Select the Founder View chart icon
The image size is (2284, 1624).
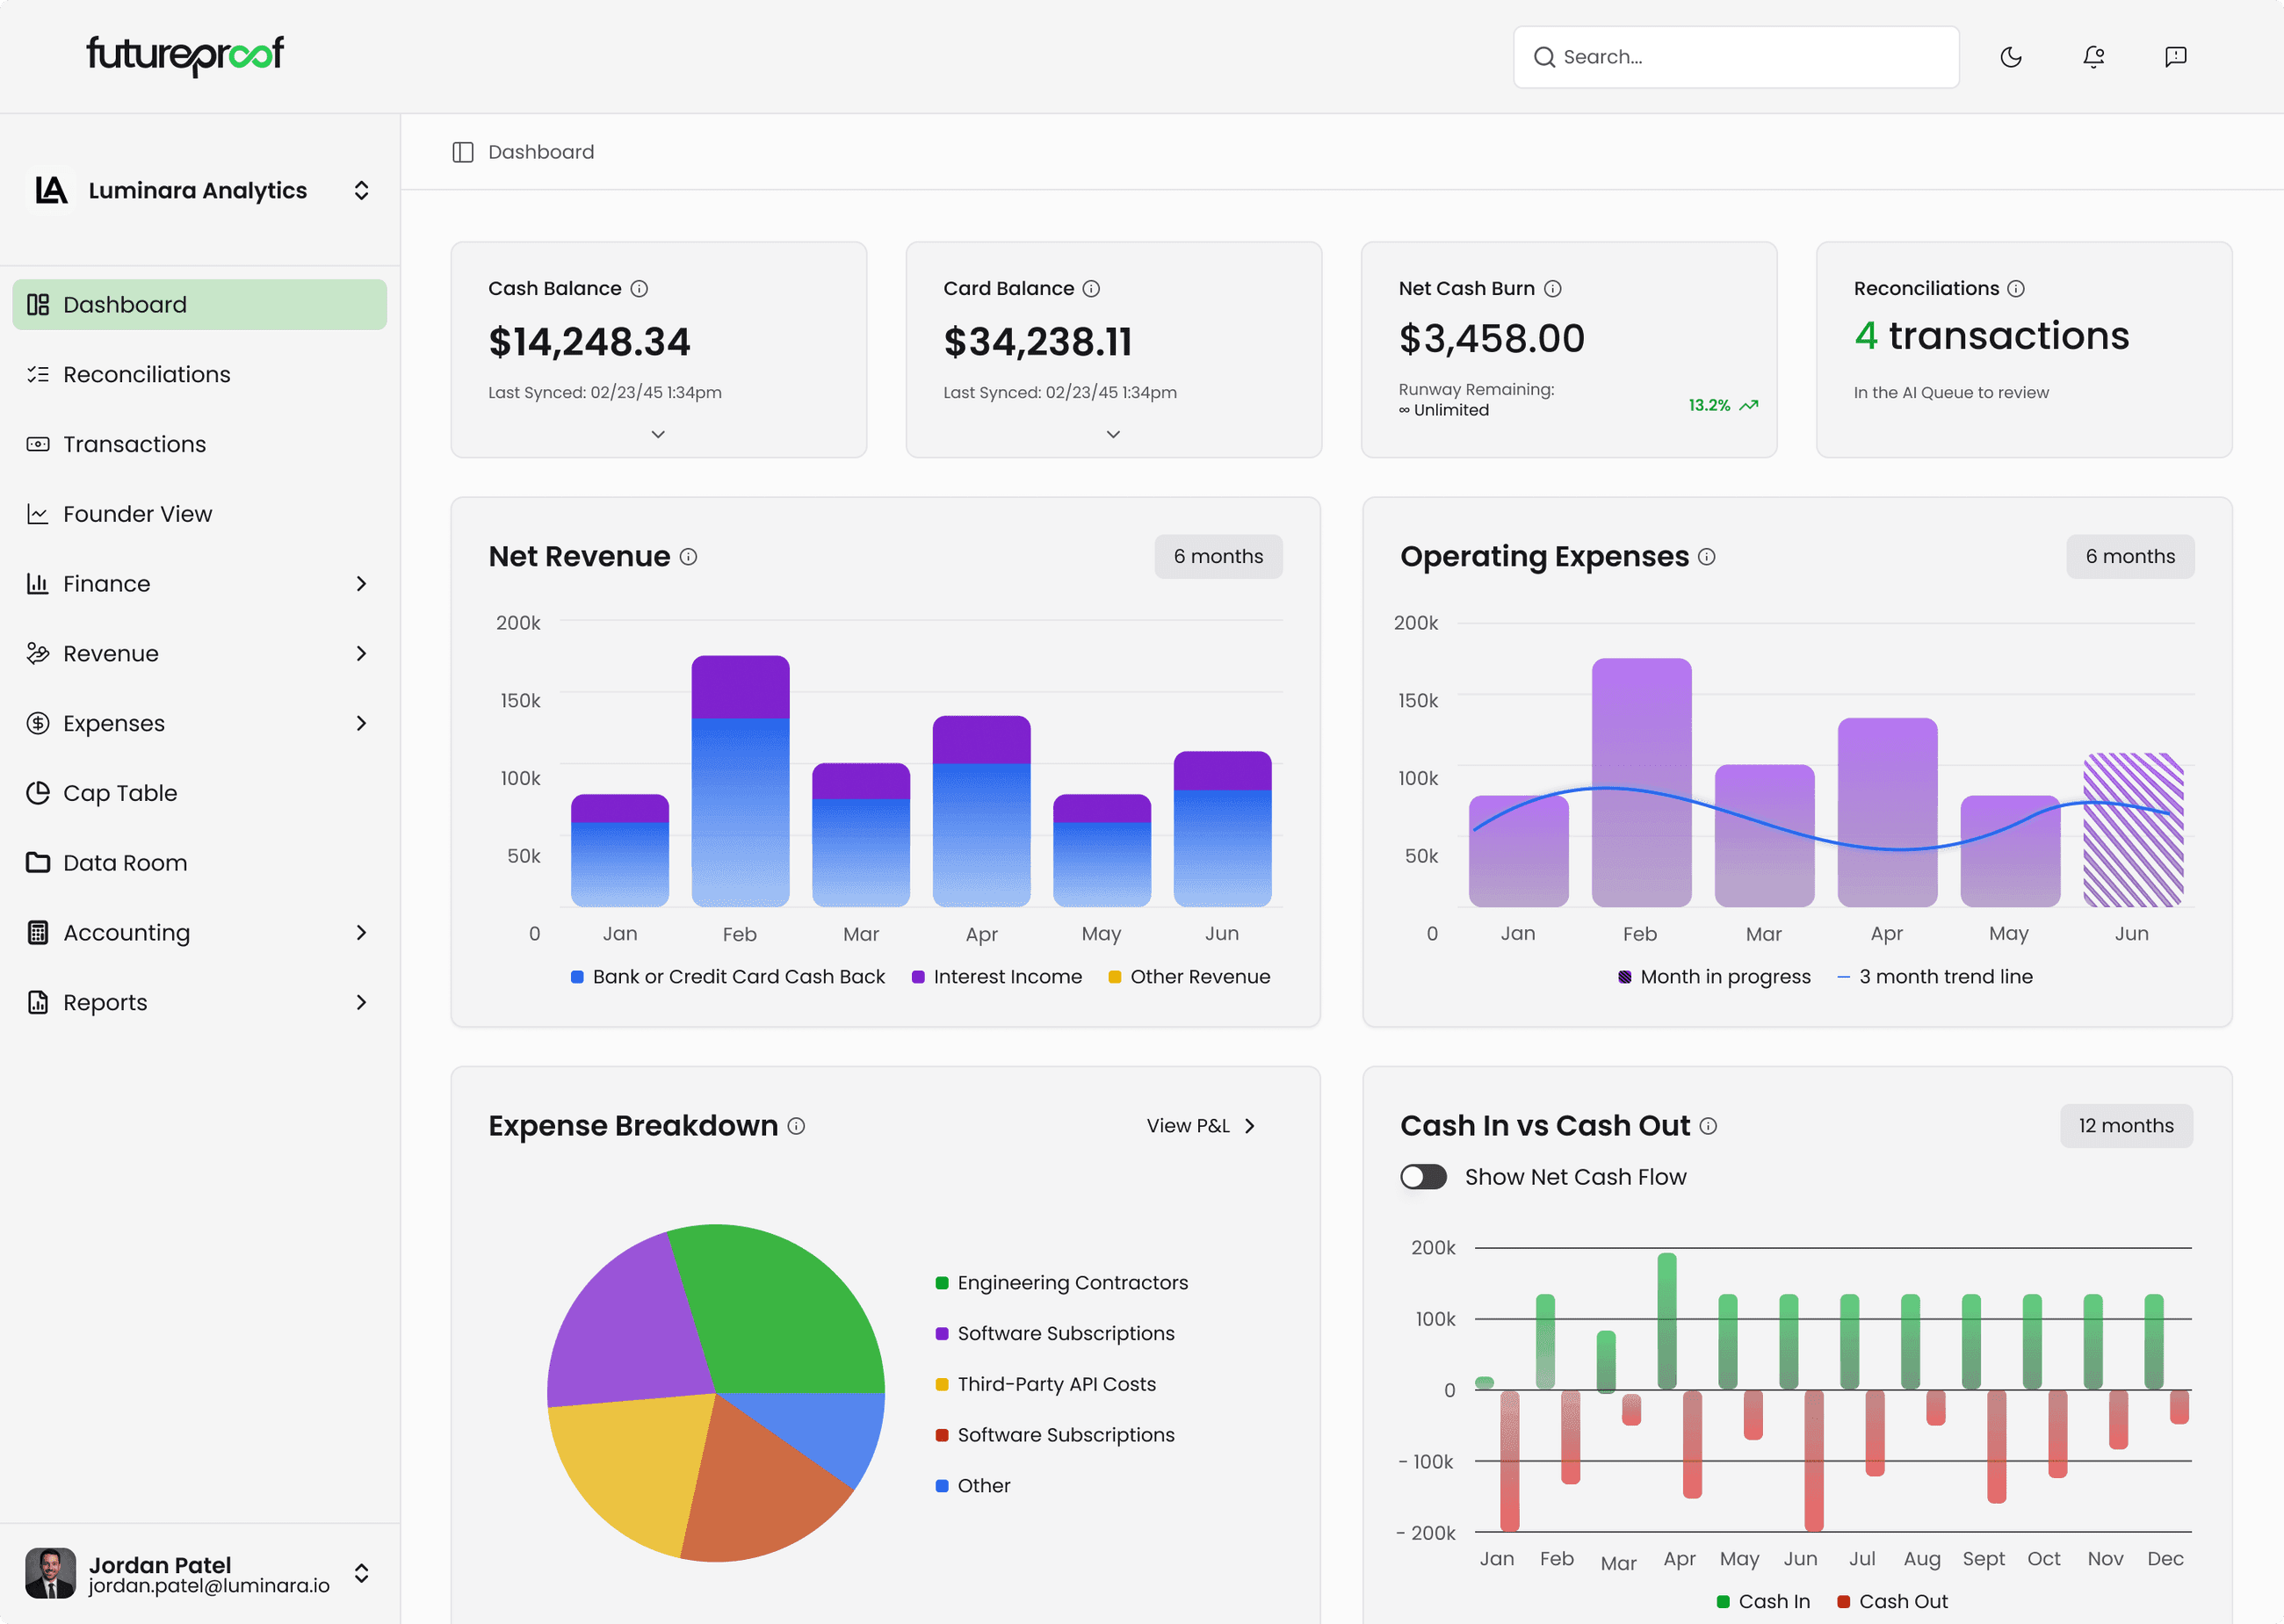[37, 513]
